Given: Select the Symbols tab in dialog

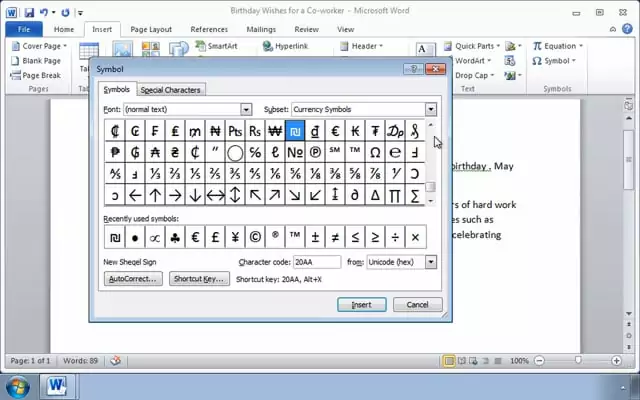Looking at the screenshot, I should pos(117,89).
